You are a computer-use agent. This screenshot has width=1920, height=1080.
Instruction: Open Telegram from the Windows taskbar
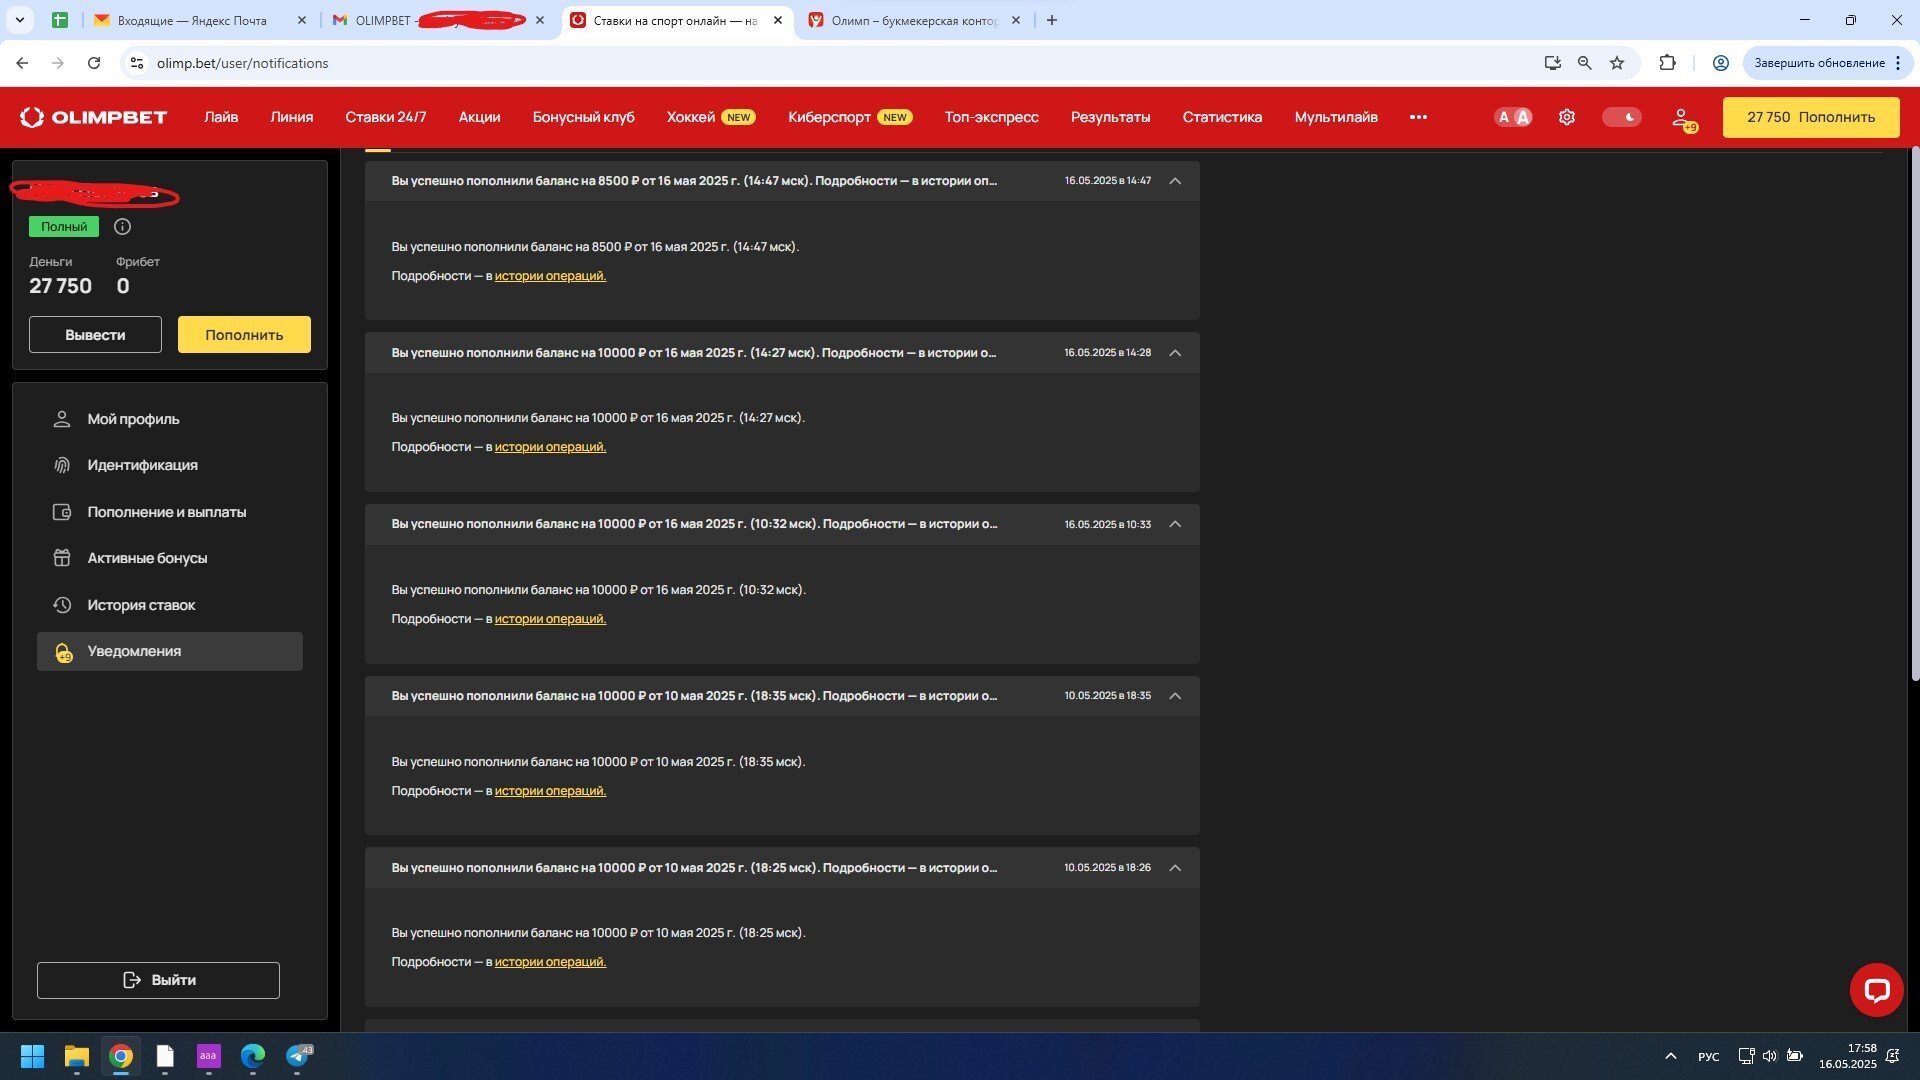click(x=298, y=1056)
